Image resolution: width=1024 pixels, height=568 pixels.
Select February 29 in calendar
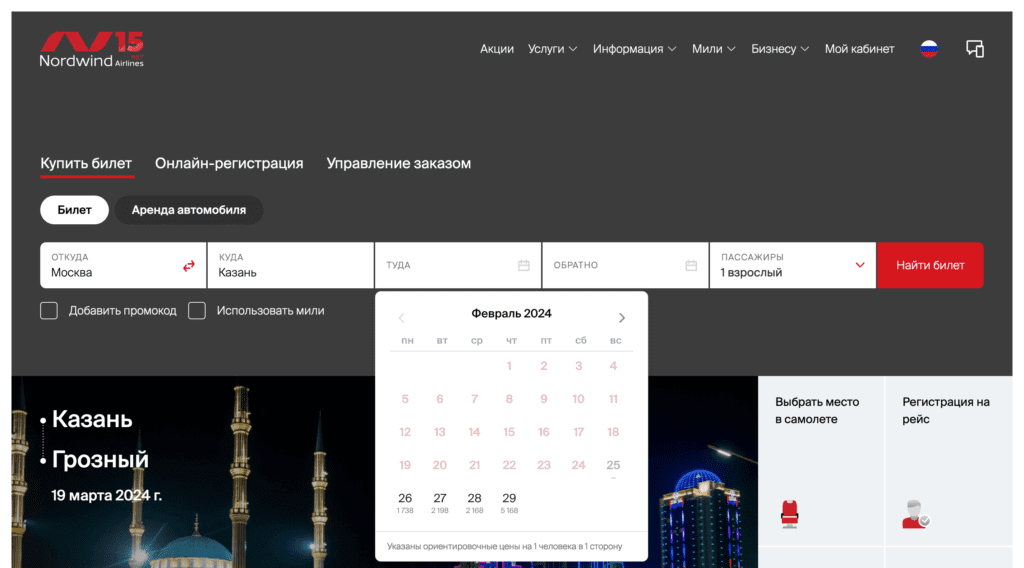click(509, 503)
